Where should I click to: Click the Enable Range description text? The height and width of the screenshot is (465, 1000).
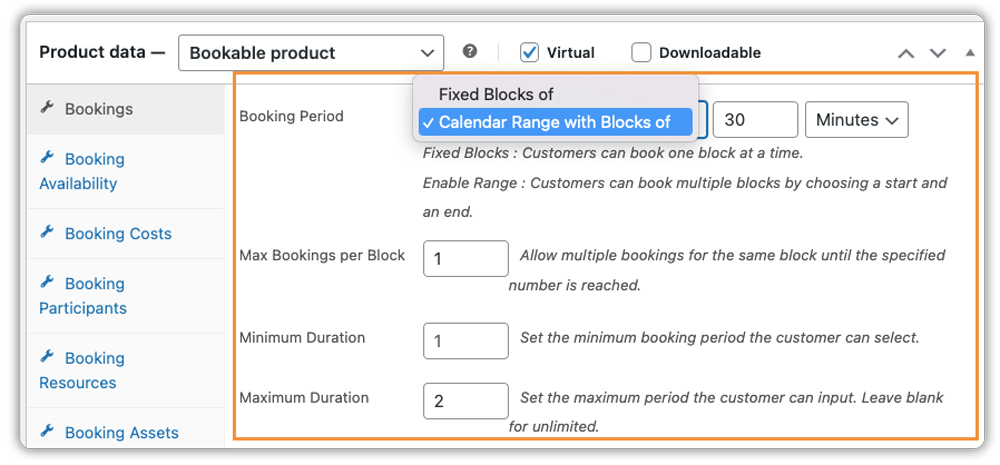685,198
